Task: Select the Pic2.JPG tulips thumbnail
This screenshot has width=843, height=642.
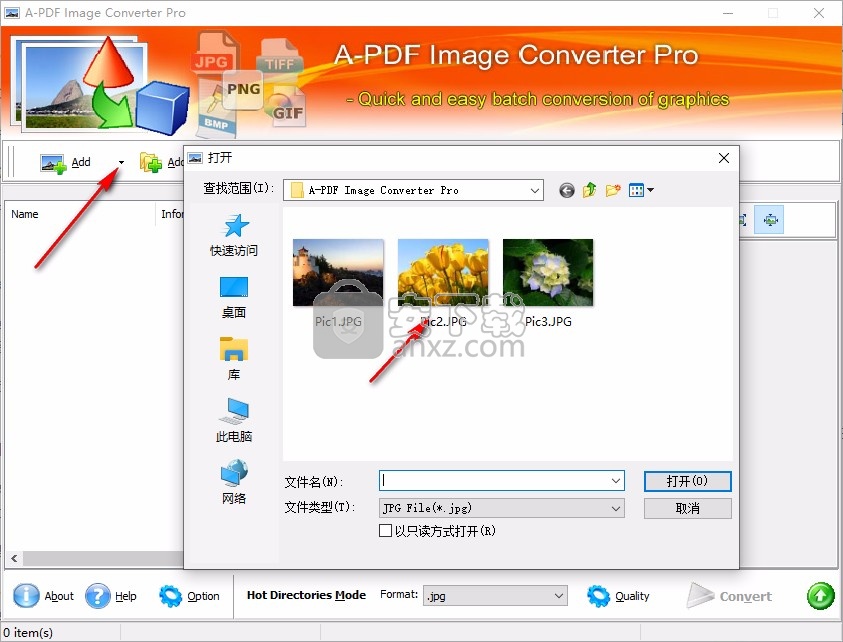Action: [443, 273]
